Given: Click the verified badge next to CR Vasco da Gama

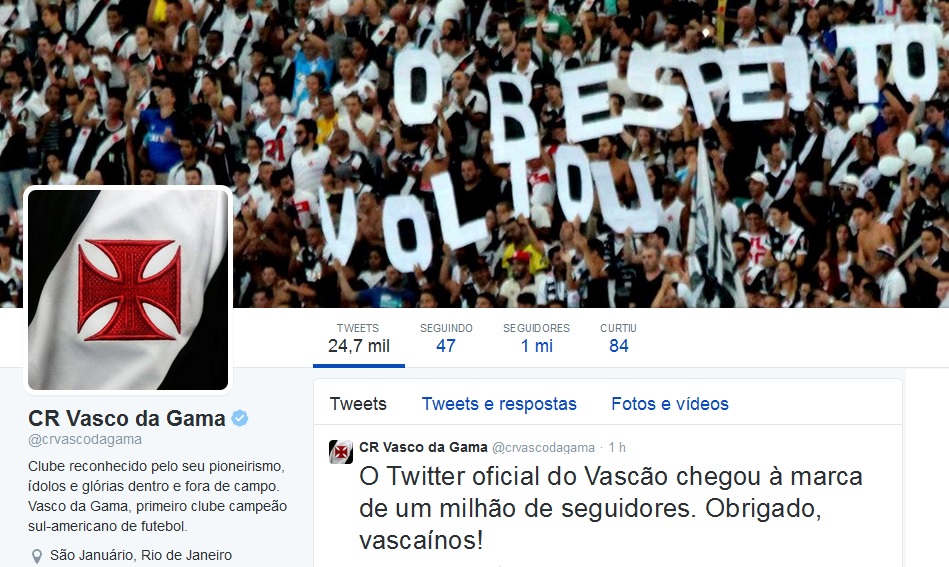Looking at the screenshot, I should click(x=240, y=418).
